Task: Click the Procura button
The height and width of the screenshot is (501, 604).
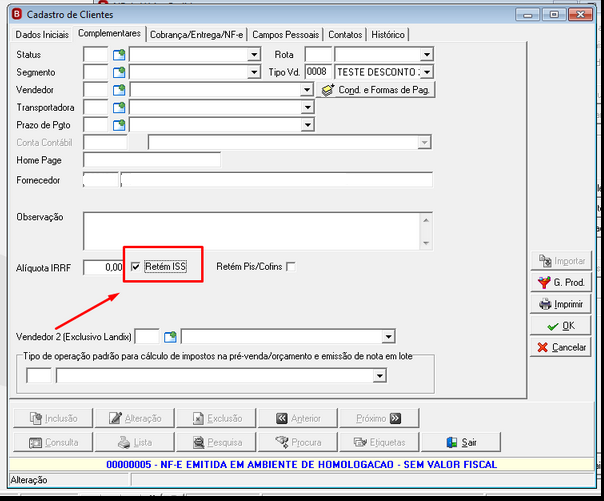Action: (298, 442)
